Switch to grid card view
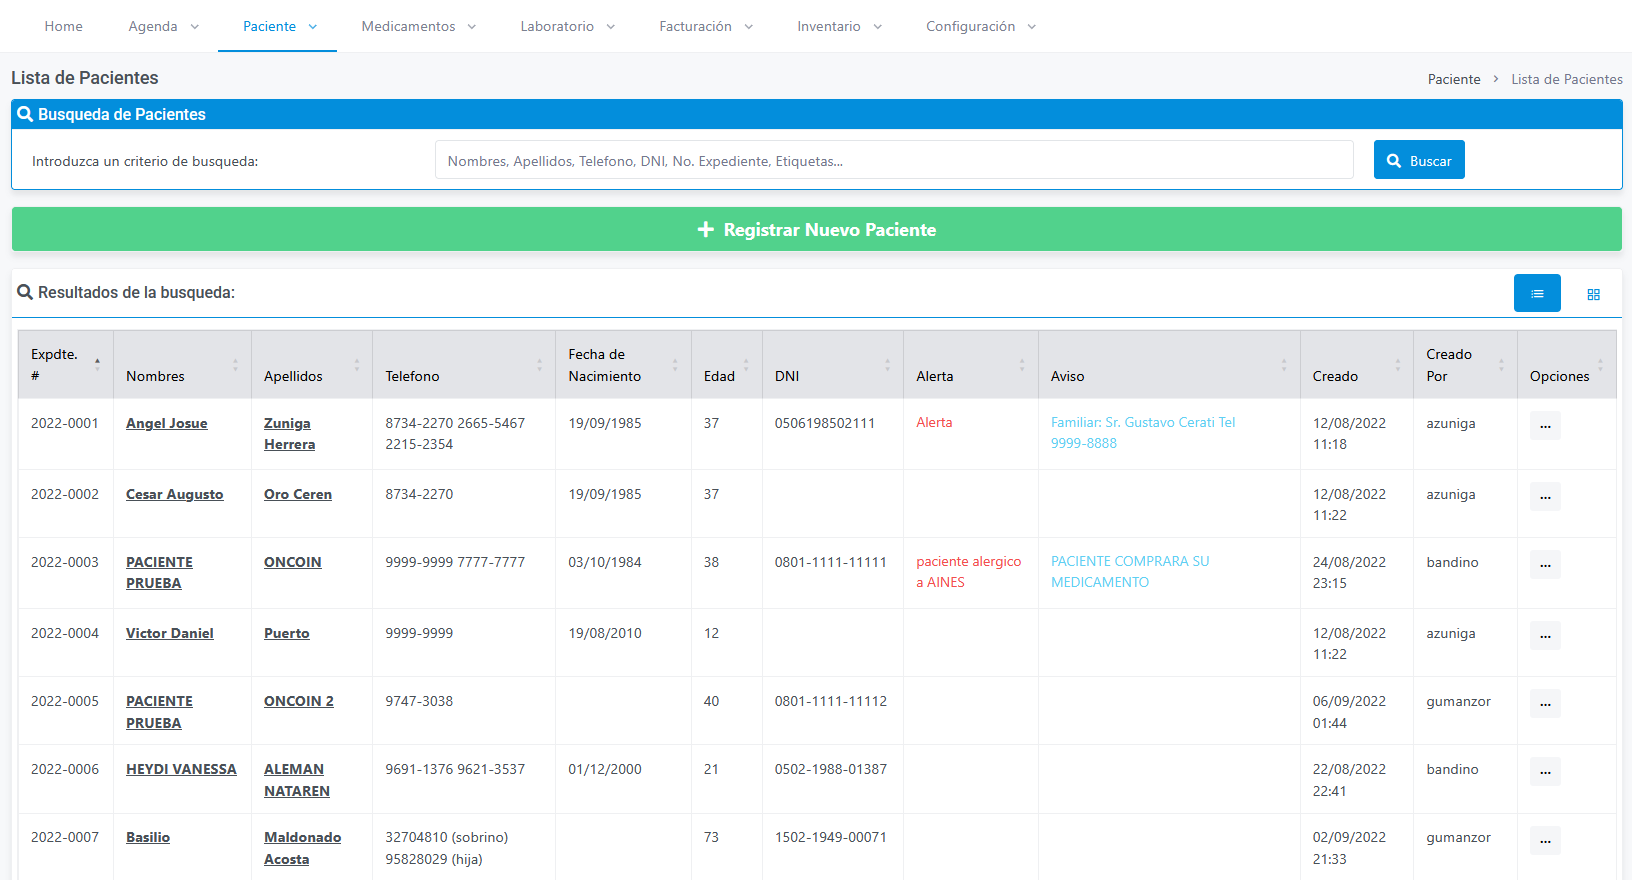The image size is (1632, 880). pyautogui.click(x=1593, y=293)
